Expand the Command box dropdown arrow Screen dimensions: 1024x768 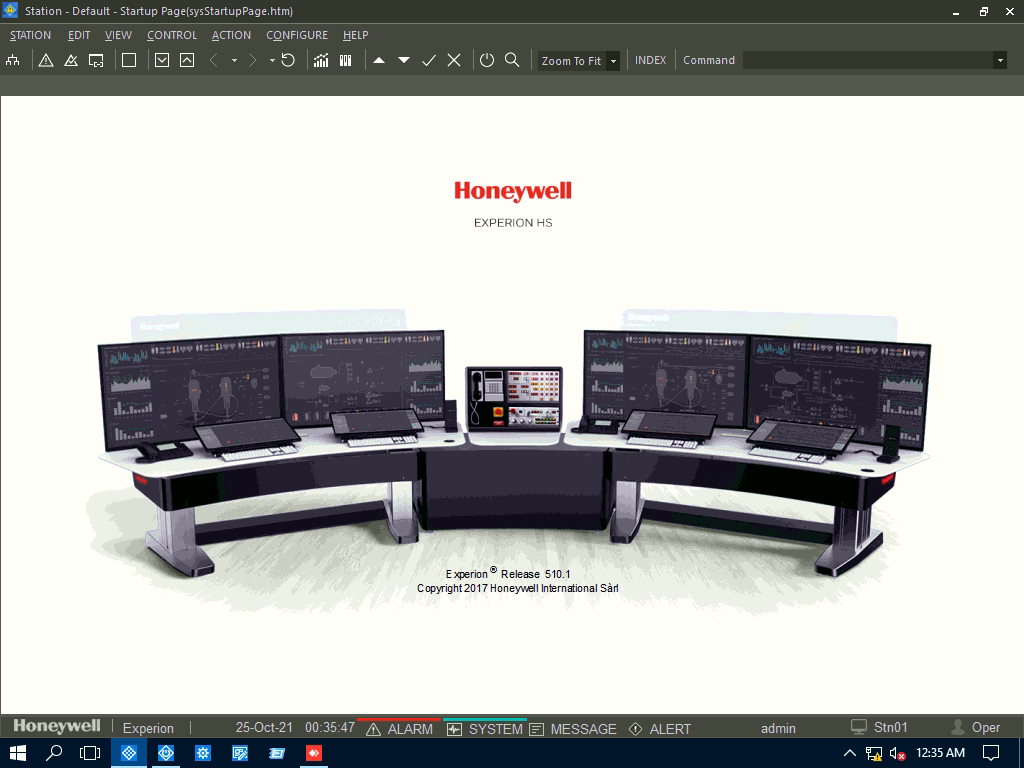click(x=999, y=60)
